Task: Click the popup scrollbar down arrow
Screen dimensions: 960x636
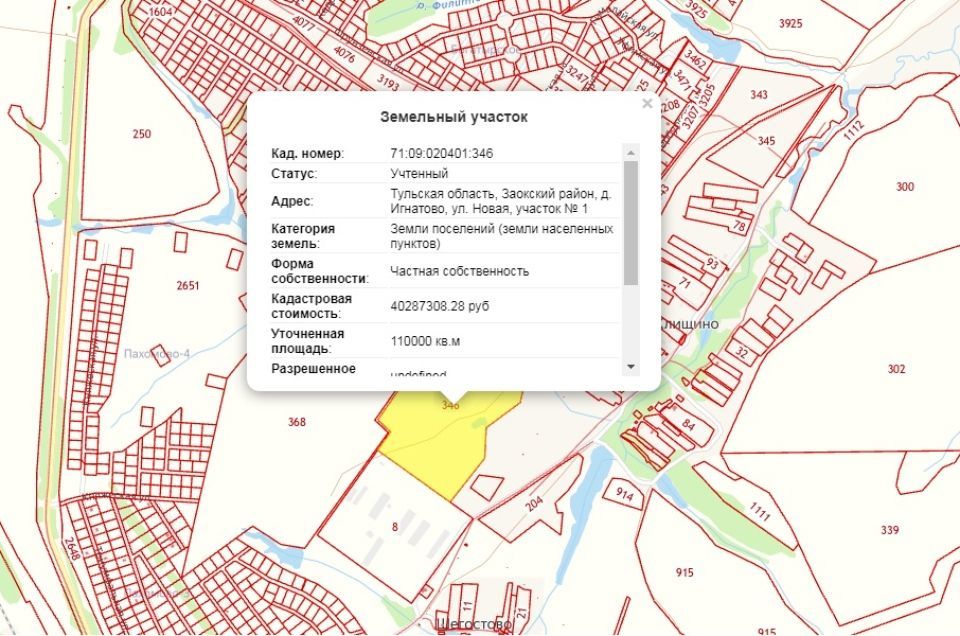Action: click(631, 367)
